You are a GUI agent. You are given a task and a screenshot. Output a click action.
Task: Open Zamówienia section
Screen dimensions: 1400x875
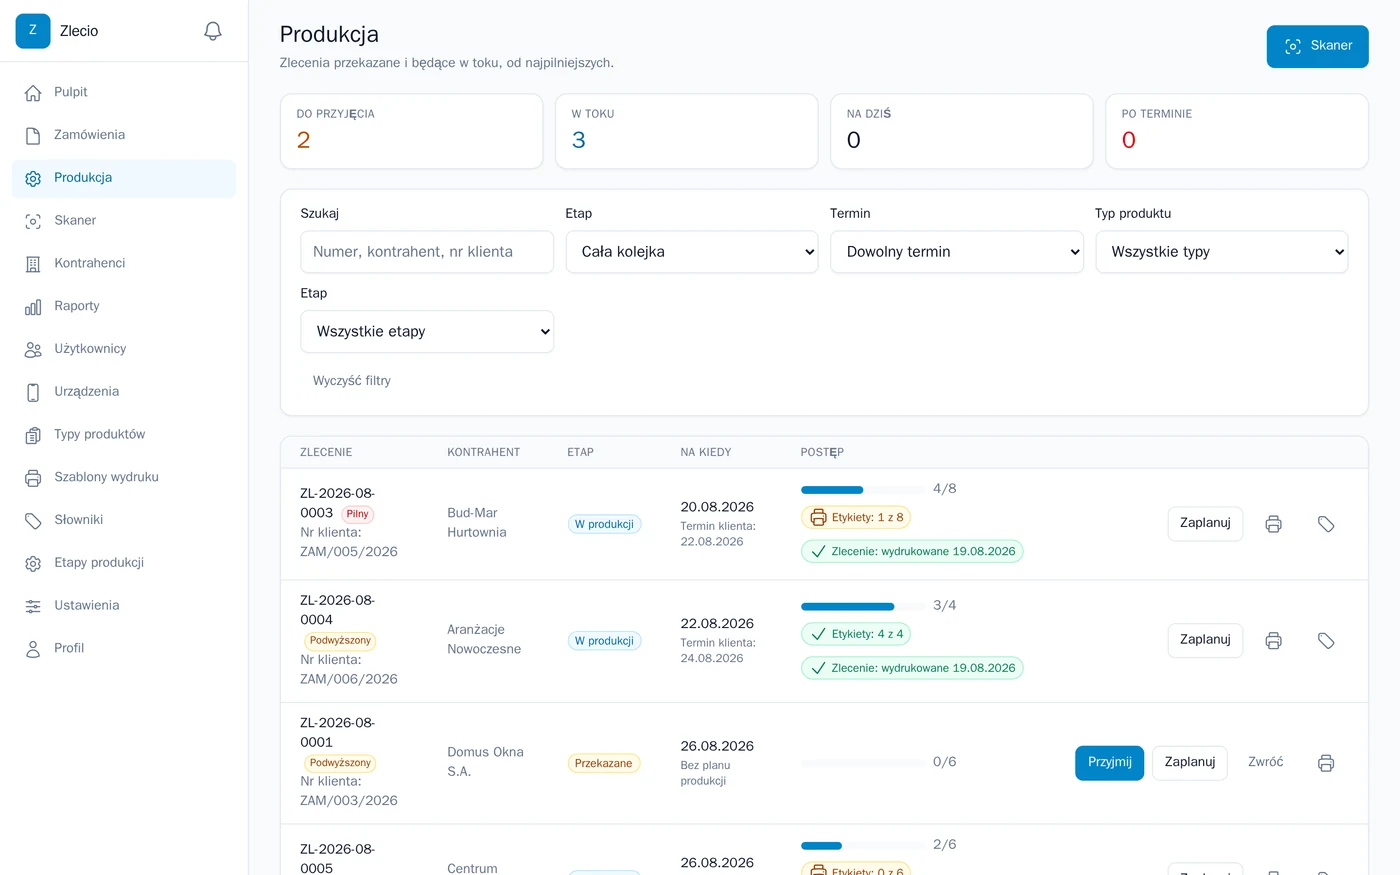[x=124, y=135]
